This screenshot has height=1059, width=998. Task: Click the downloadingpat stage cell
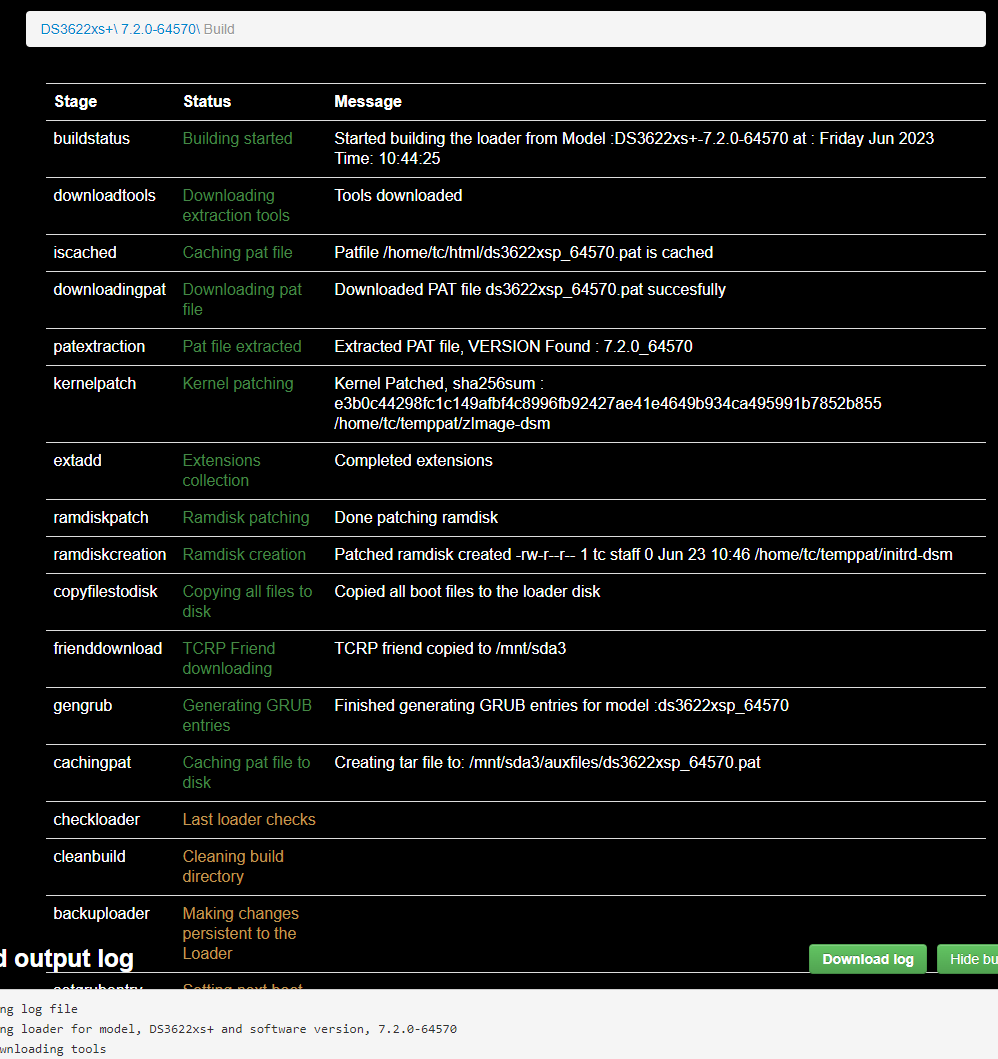[x=109, y=289]
